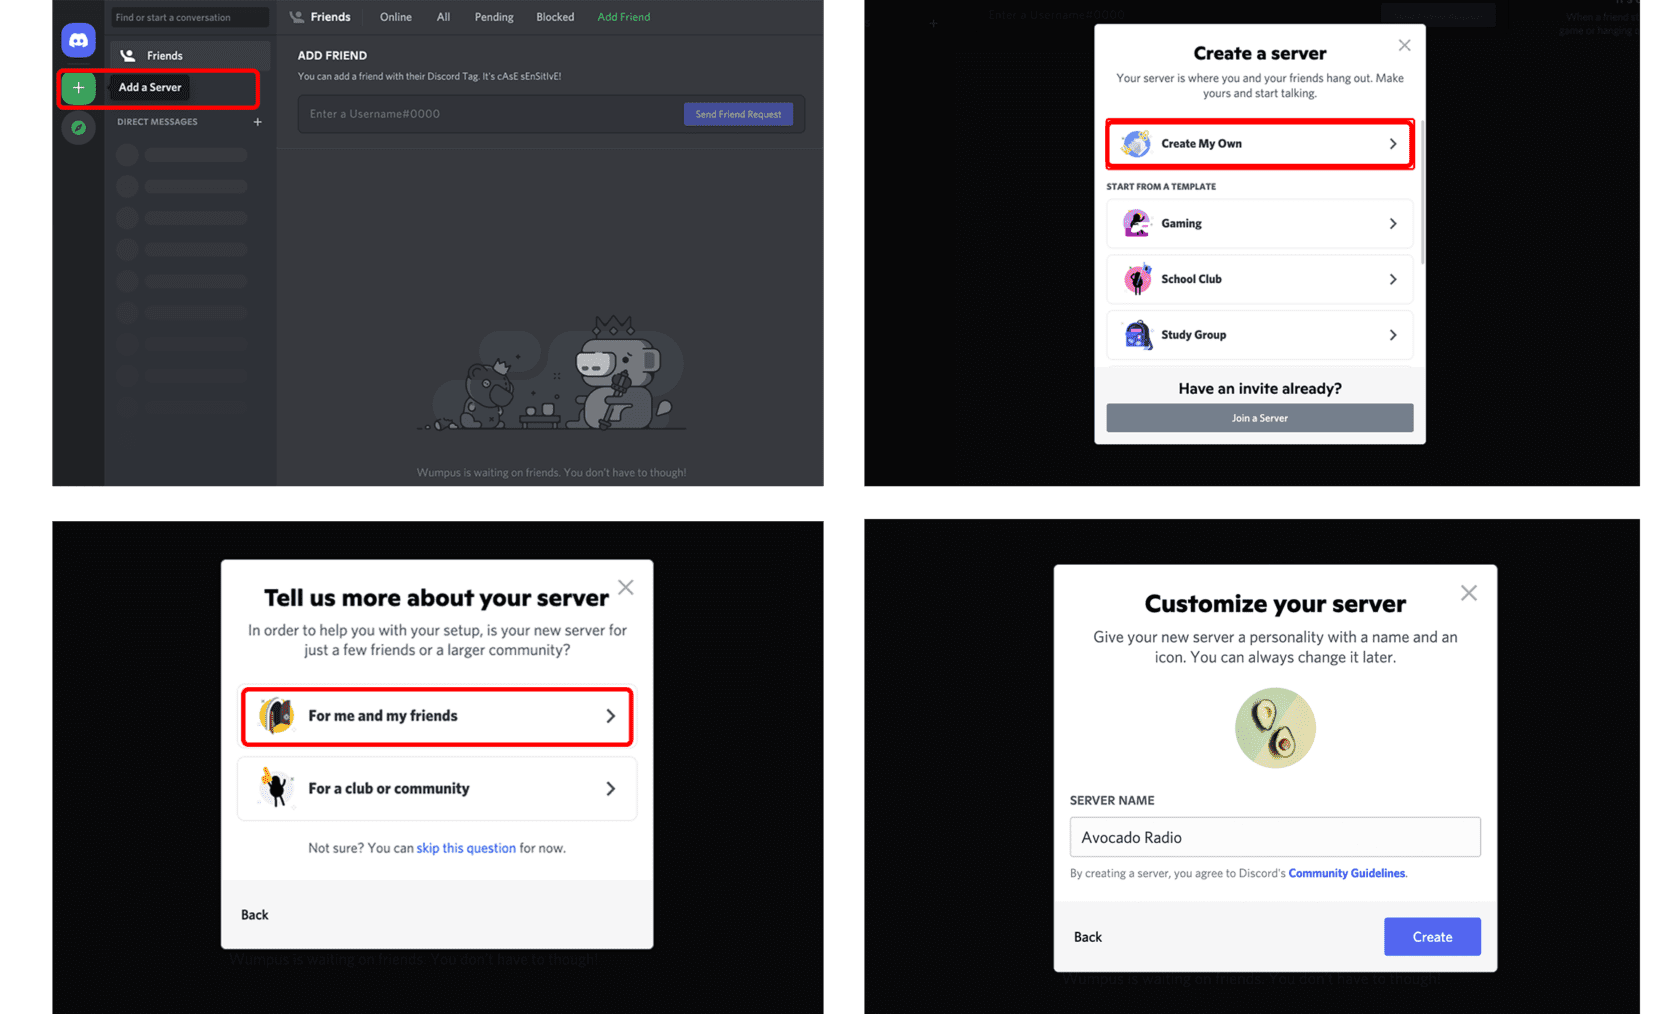Switch to the Pending tab
Viewport: 1680px width, 1014px height.
(x=493, y=16)
